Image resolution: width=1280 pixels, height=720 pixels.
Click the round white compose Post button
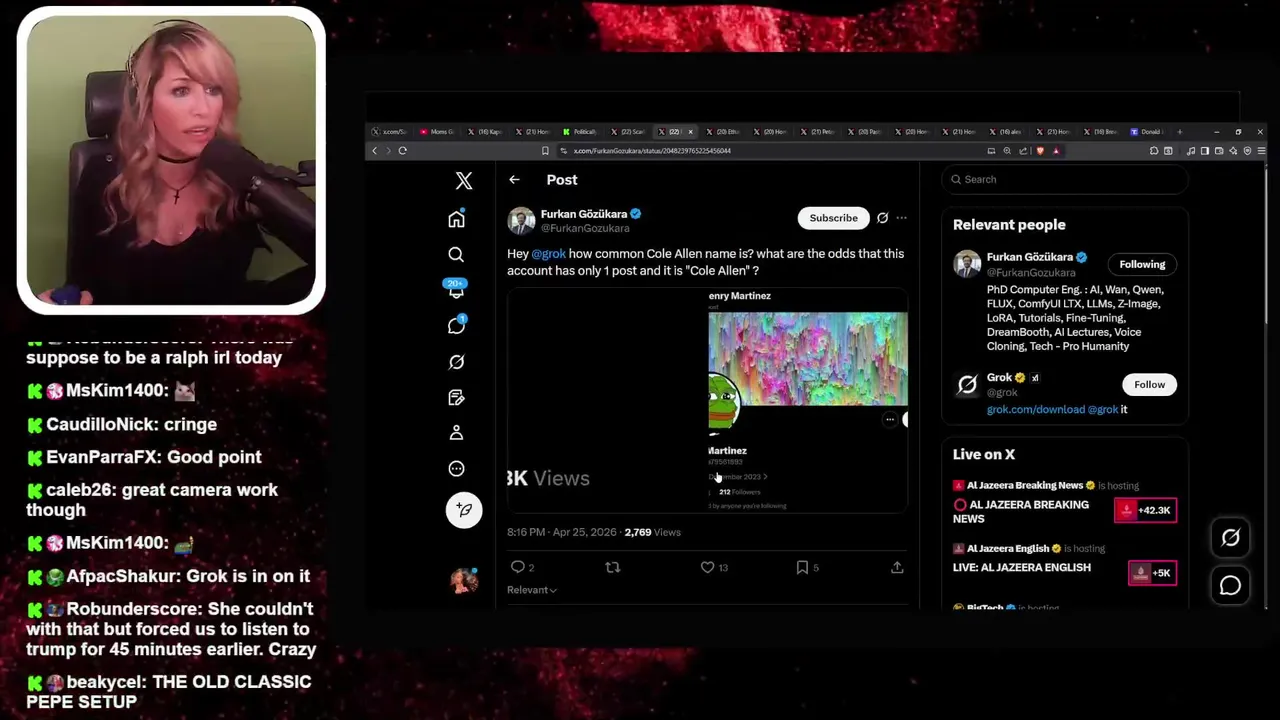[x=464, y=510]
